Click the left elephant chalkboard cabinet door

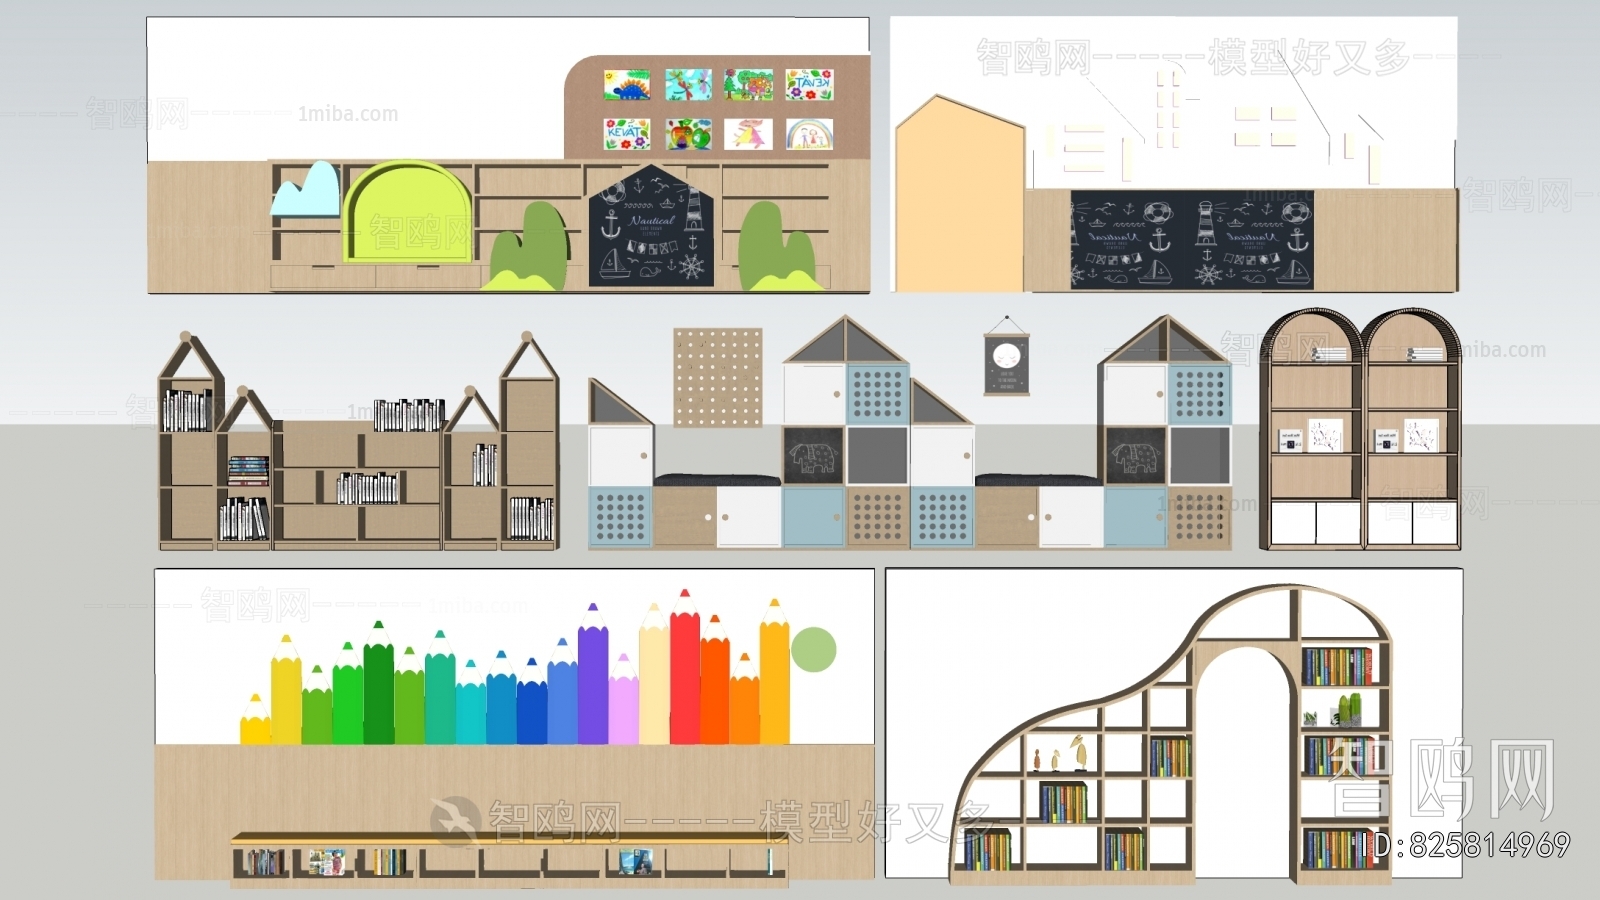(x=813, y=456)
